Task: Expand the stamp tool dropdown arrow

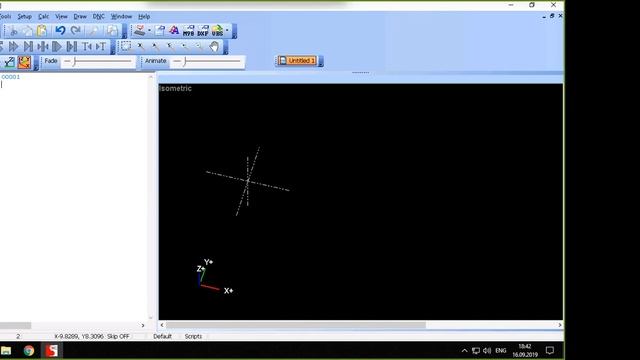Action: 149,31
